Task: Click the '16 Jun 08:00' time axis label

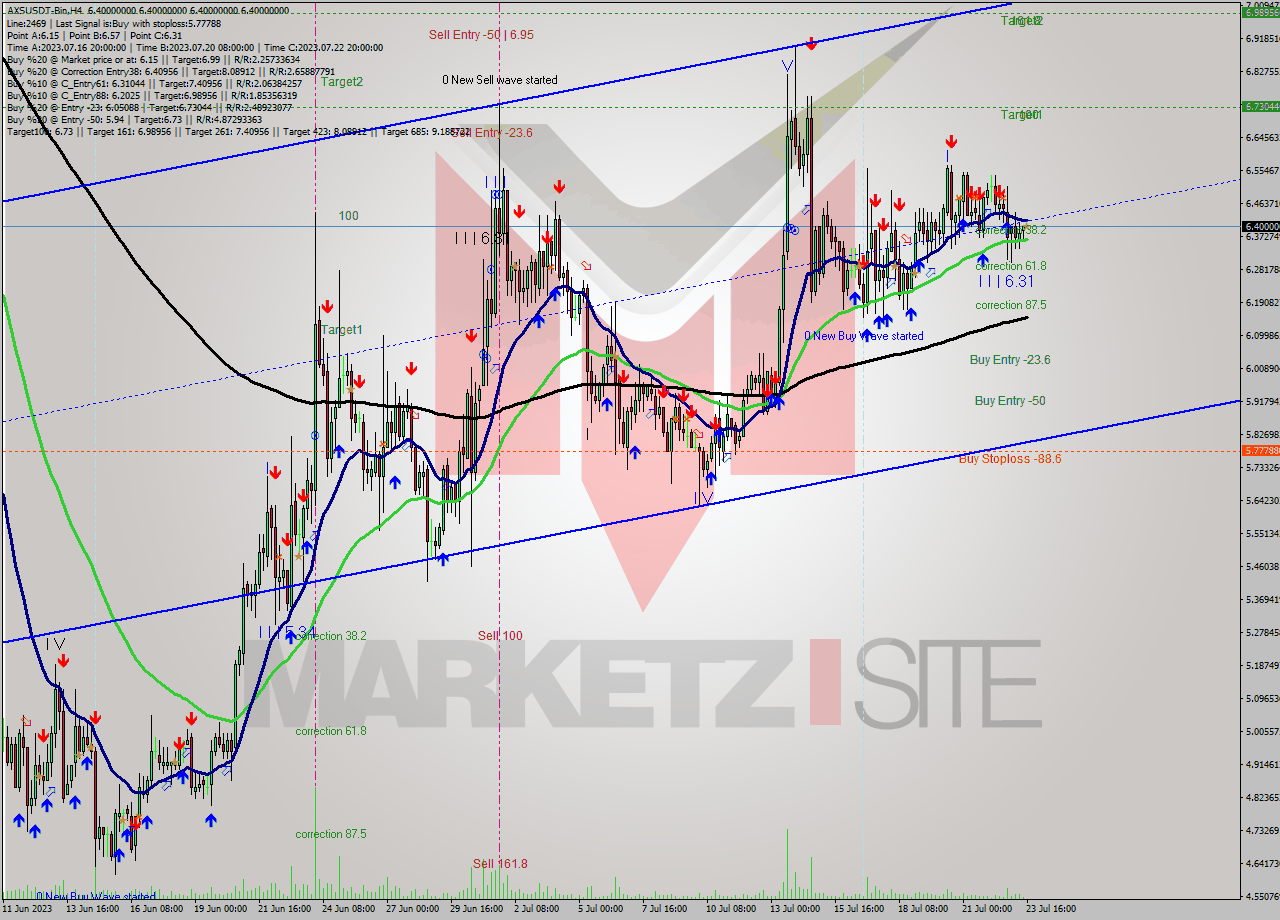Action: tap(157, 910)
